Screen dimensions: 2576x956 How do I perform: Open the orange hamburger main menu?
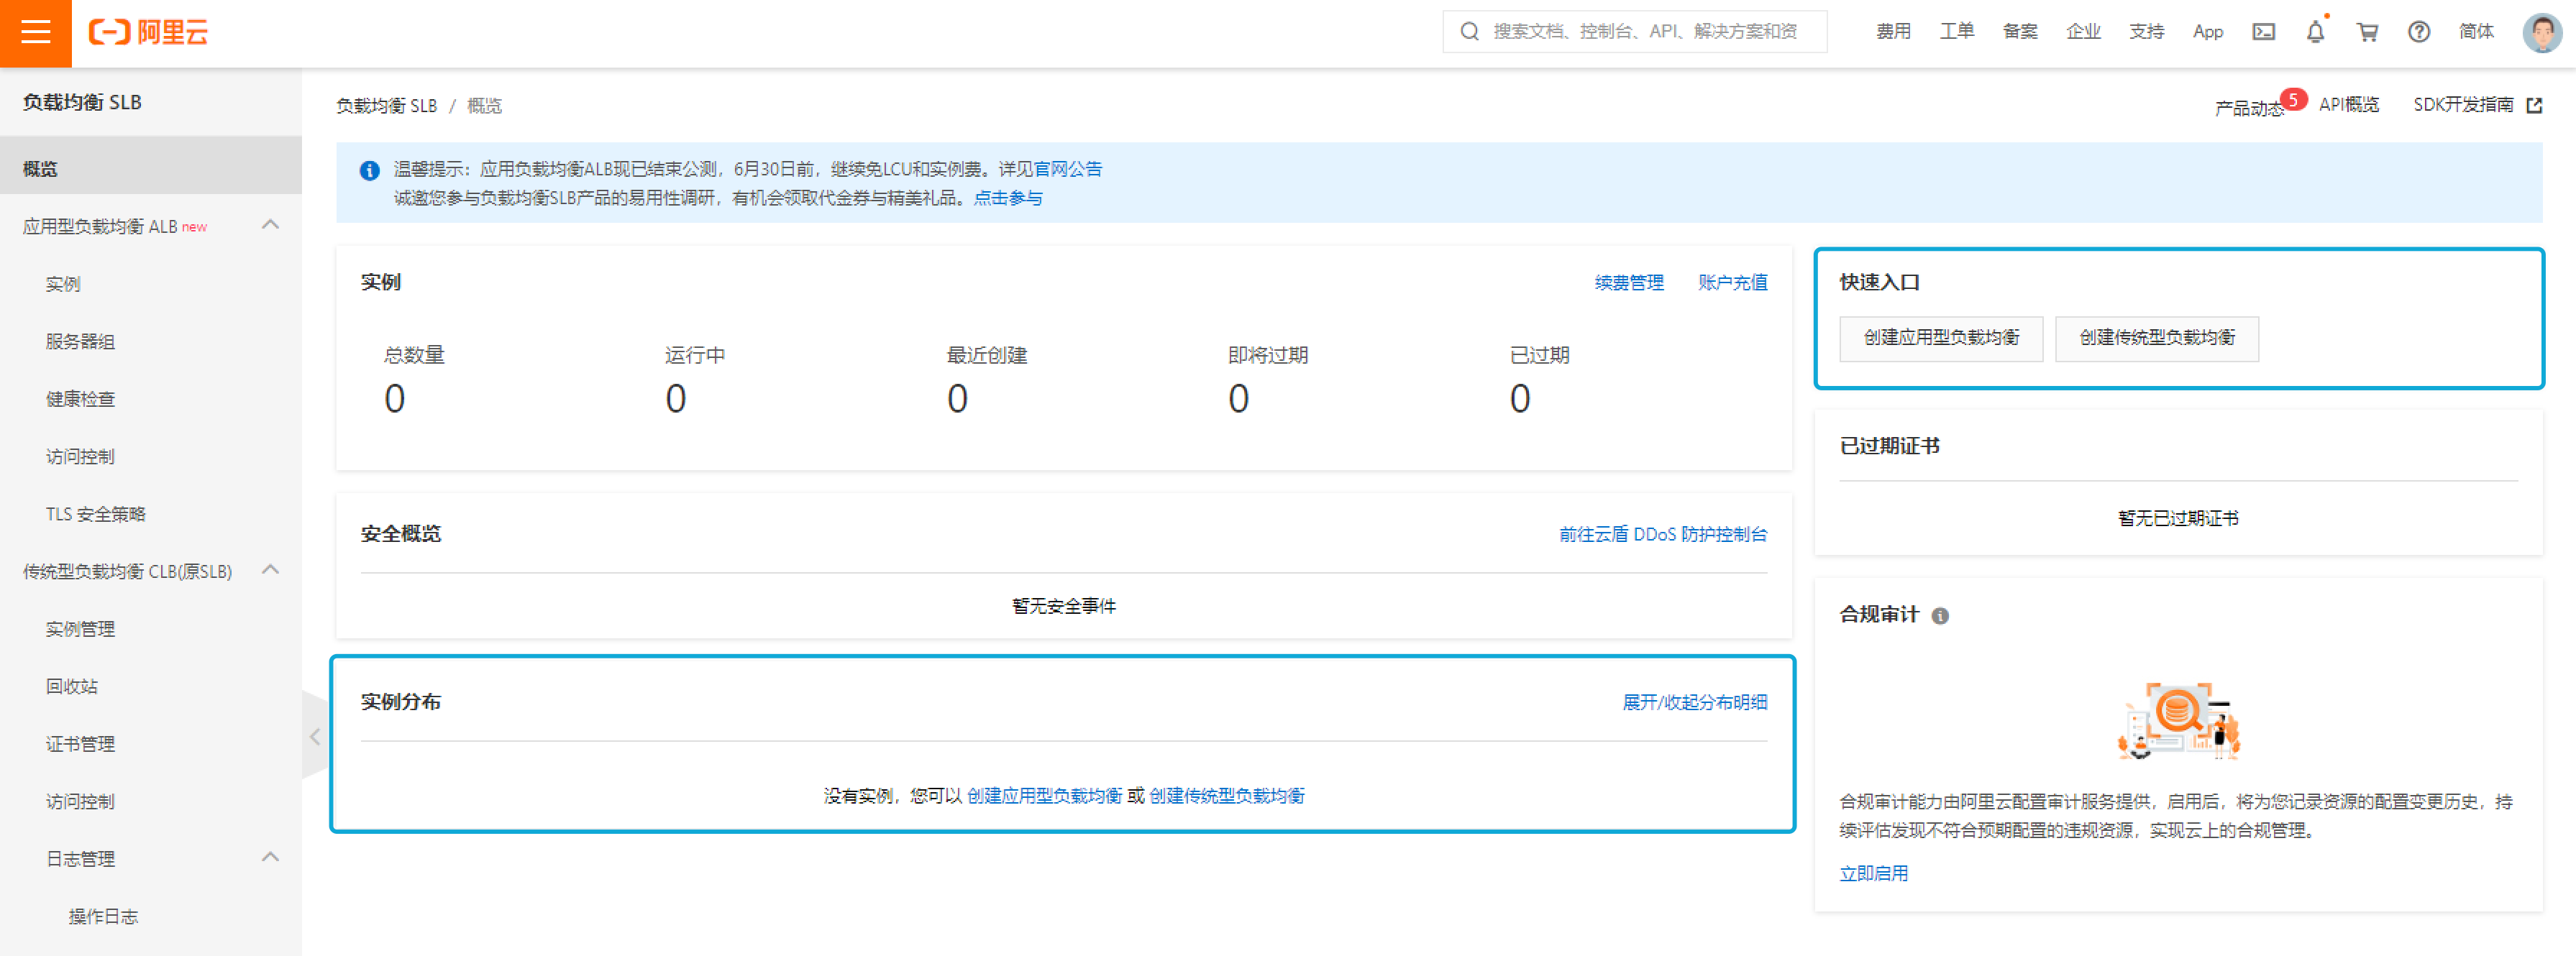36,33
